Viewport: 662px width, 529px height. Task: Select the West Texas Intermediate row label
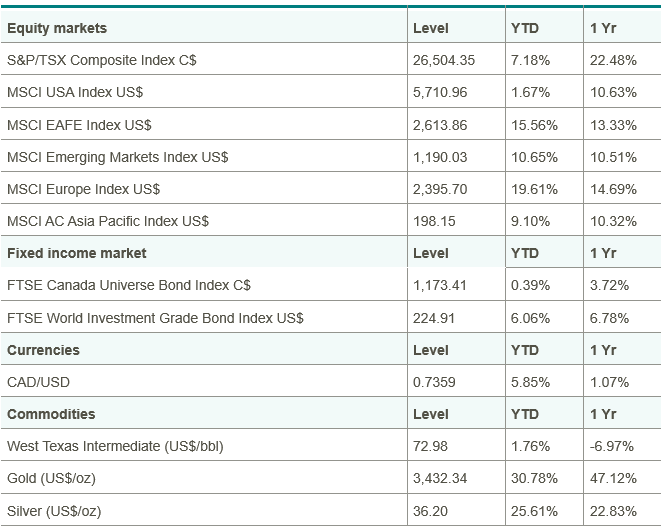(114, 446)
